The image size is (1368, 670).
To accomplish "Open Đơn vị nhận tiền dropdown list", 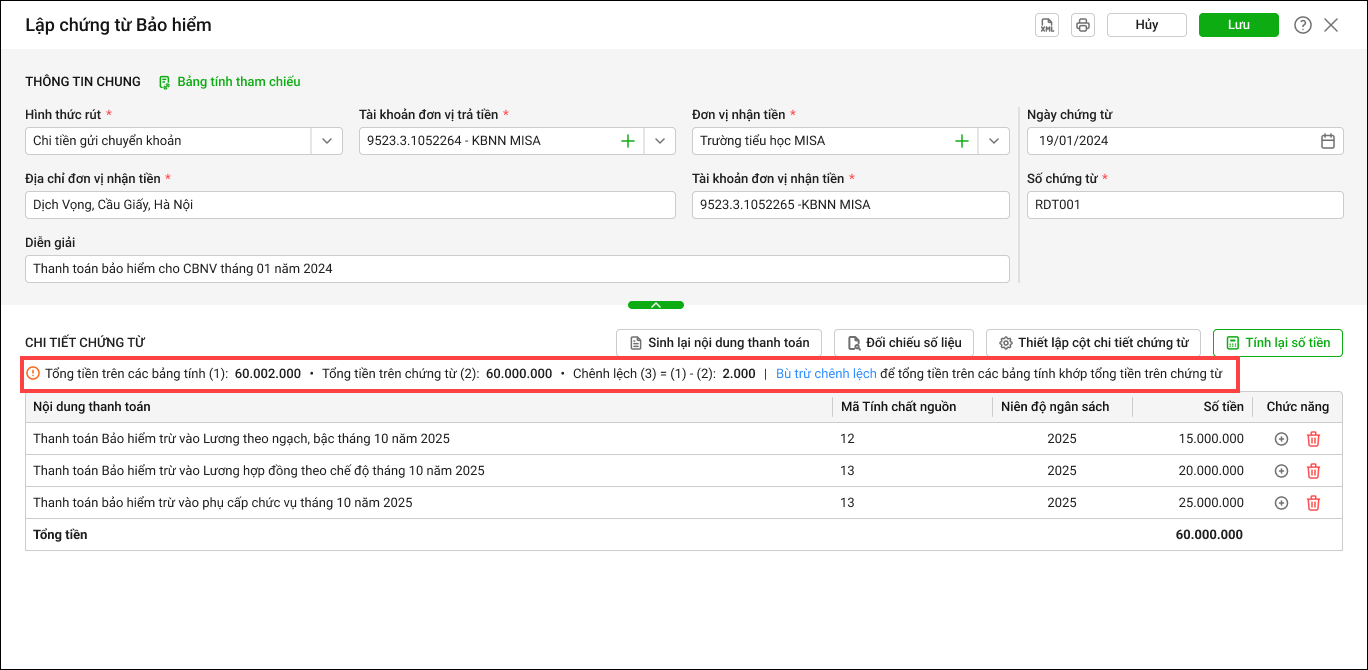I will click(993, 141).
